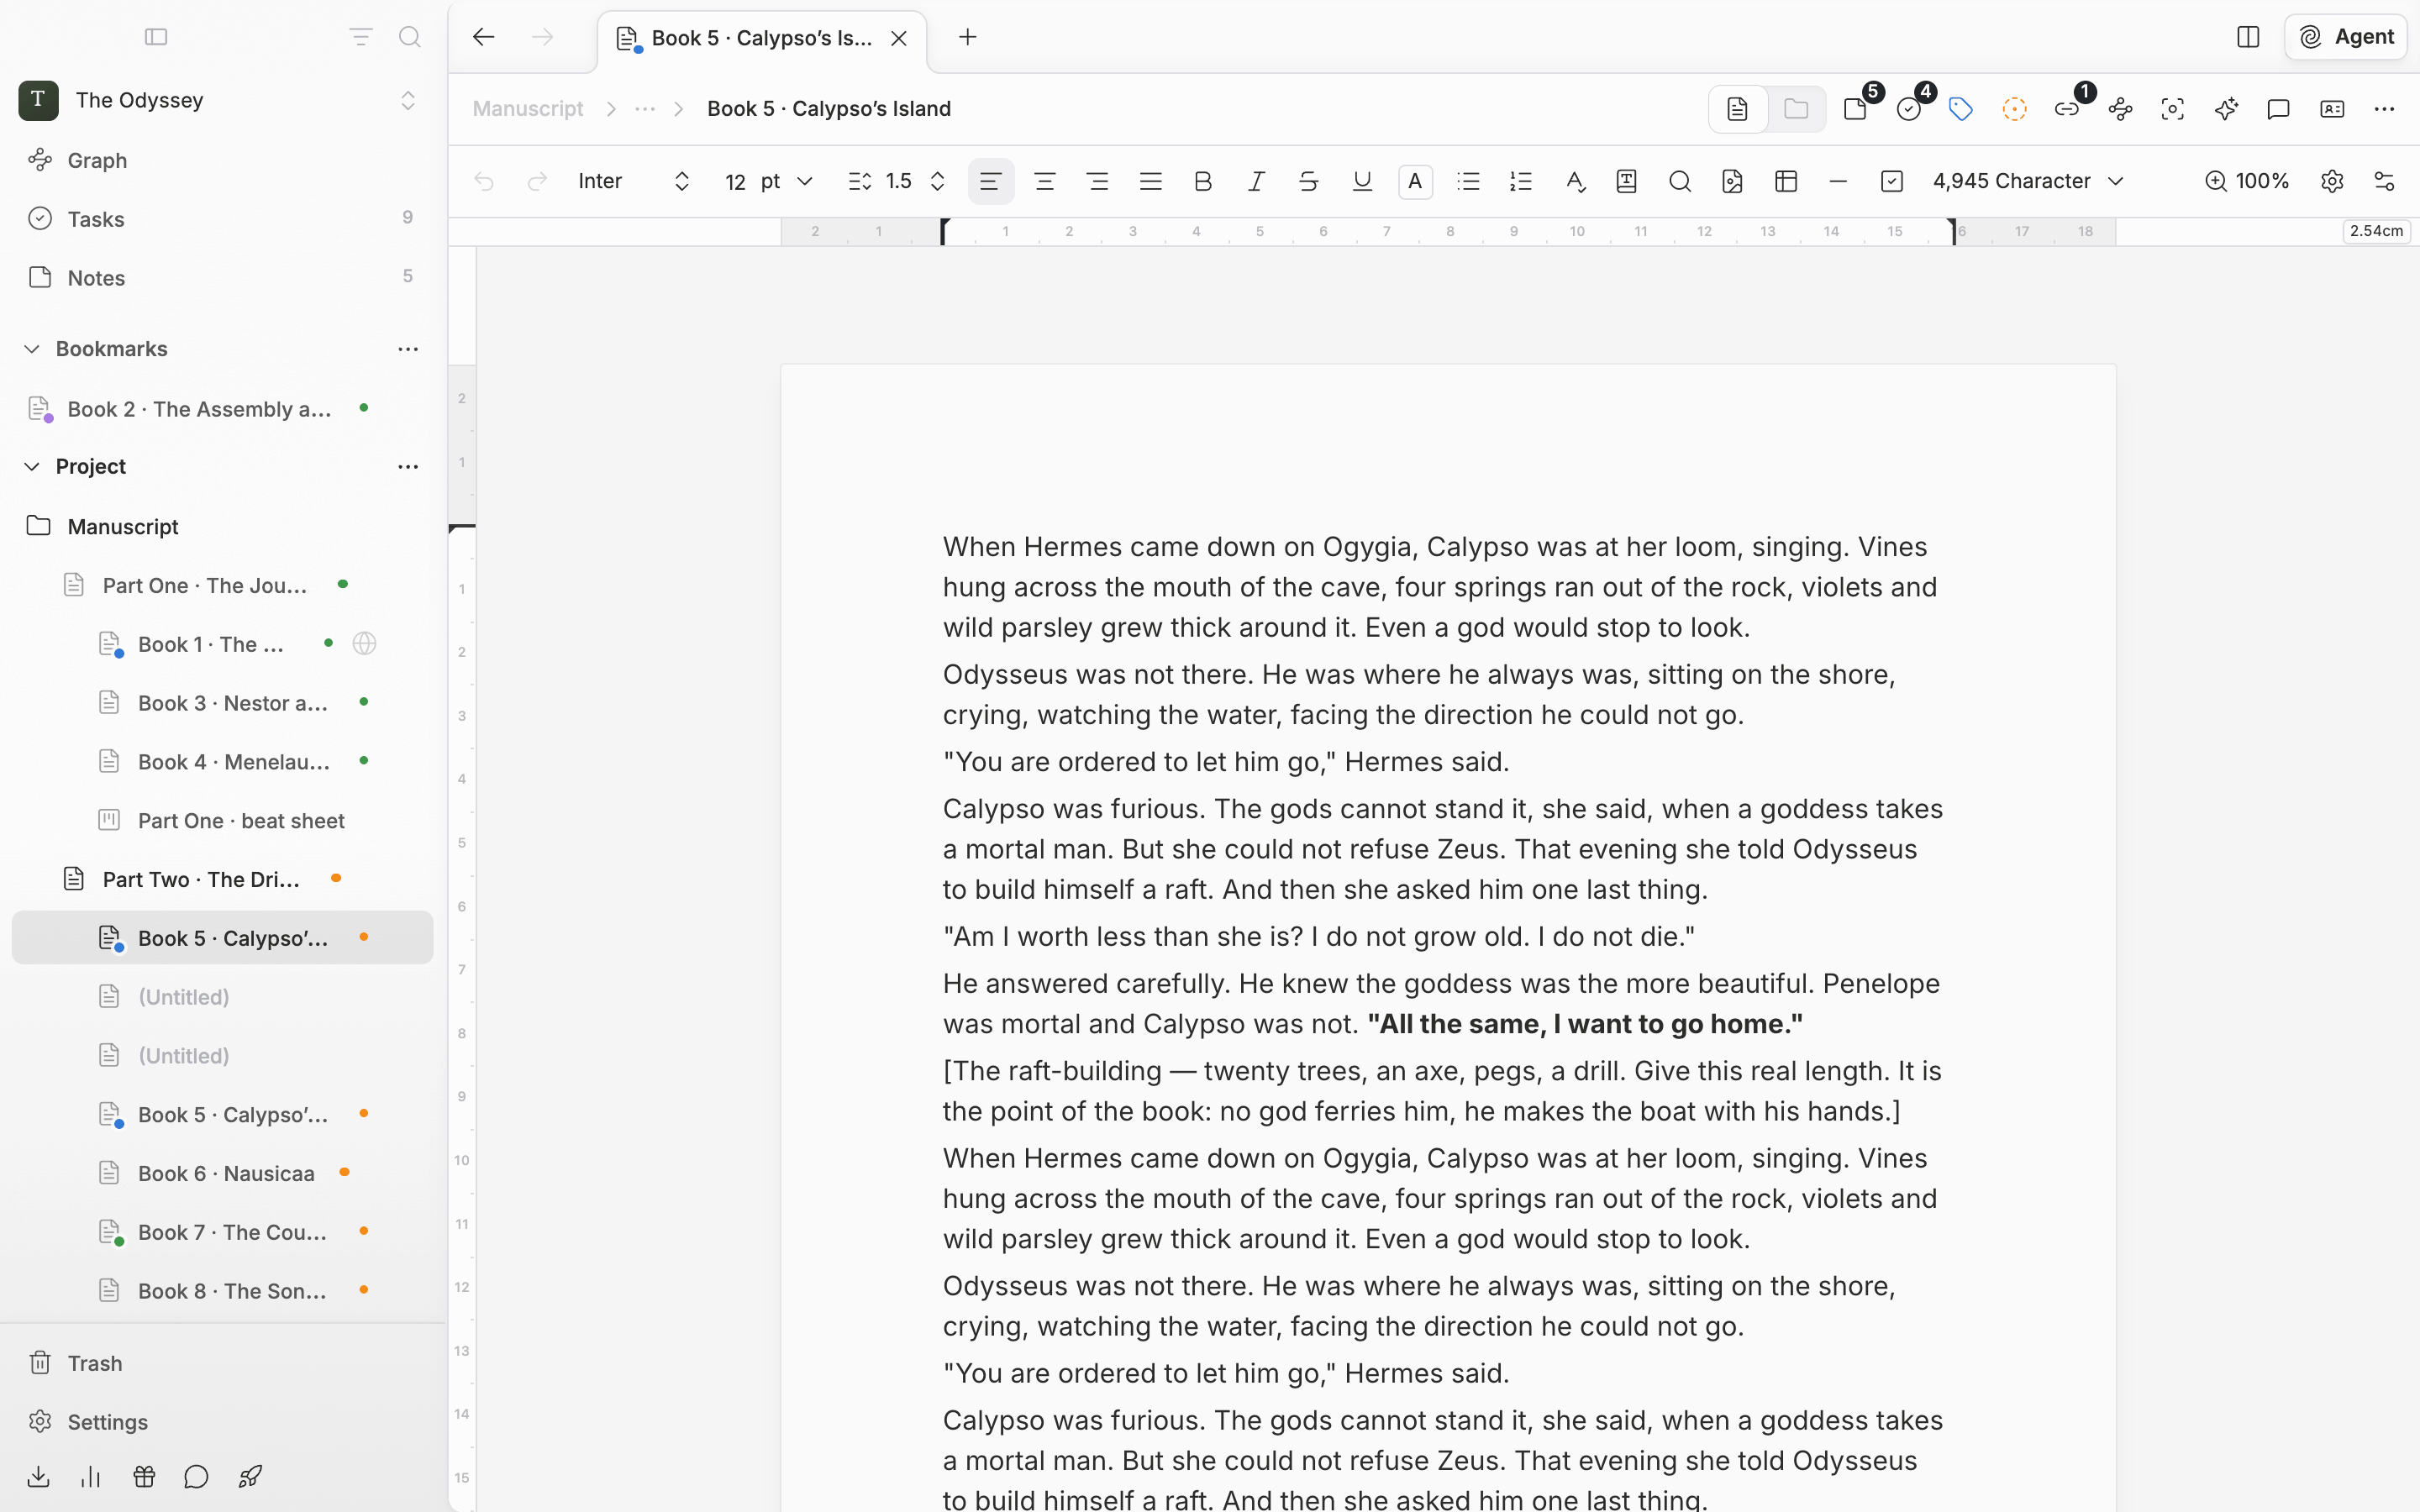Viewport: 2420px width, 1512px height.
Task: Insert a numbered list
Action: 1521,181
